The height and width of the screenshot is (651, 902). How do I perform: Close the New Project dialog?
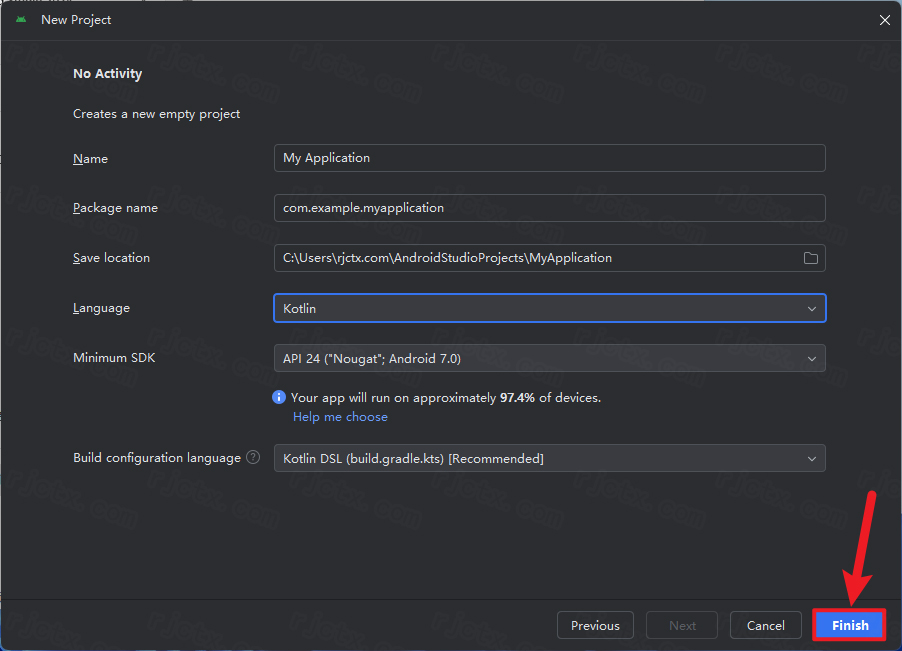[885, 20]
